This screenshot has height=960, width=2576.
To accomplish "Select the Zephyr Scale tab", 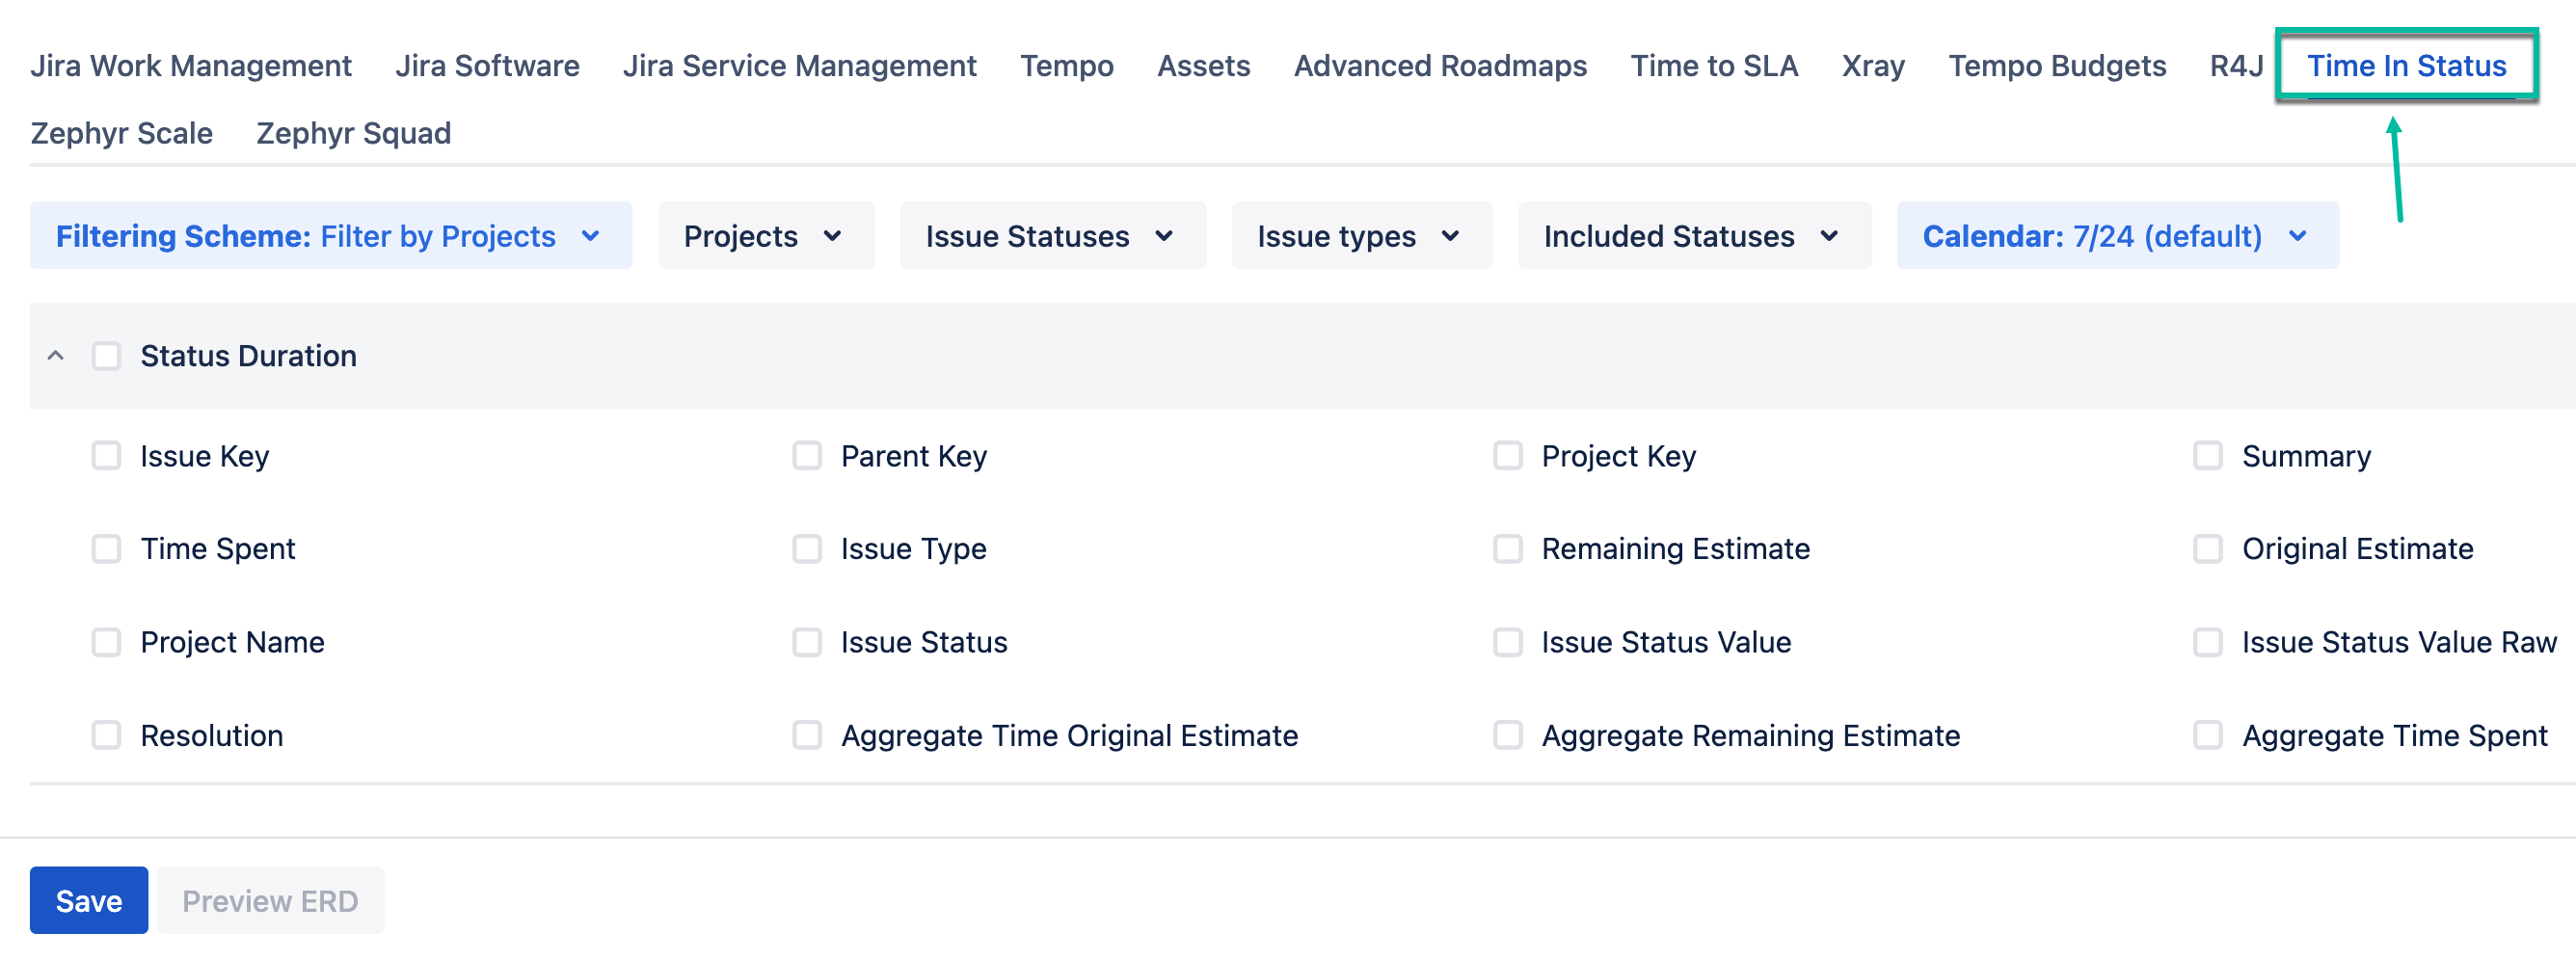I will coord(121,132).
